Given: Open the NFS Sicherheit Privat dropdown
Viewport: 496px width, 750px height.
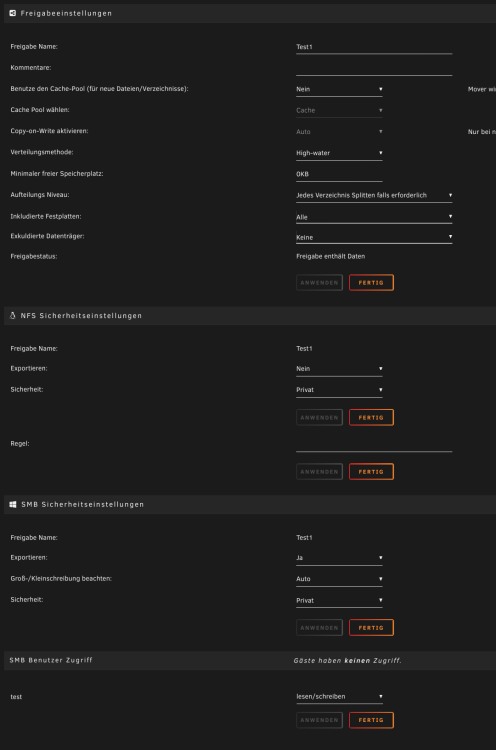Looking at the screenshot, I should [339, 390].
